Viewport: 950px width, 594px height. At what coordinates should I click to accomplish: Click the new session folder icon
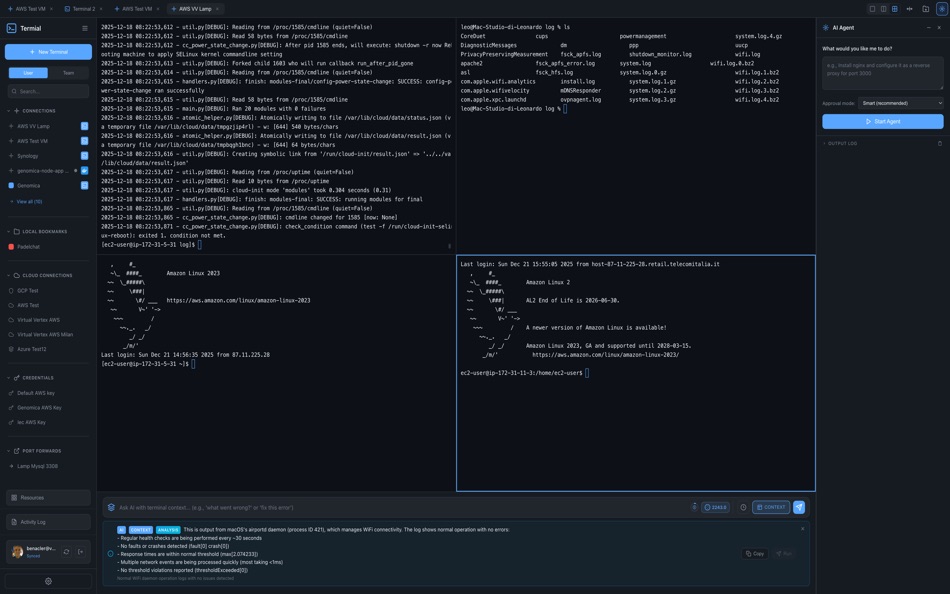pos(925,9)
